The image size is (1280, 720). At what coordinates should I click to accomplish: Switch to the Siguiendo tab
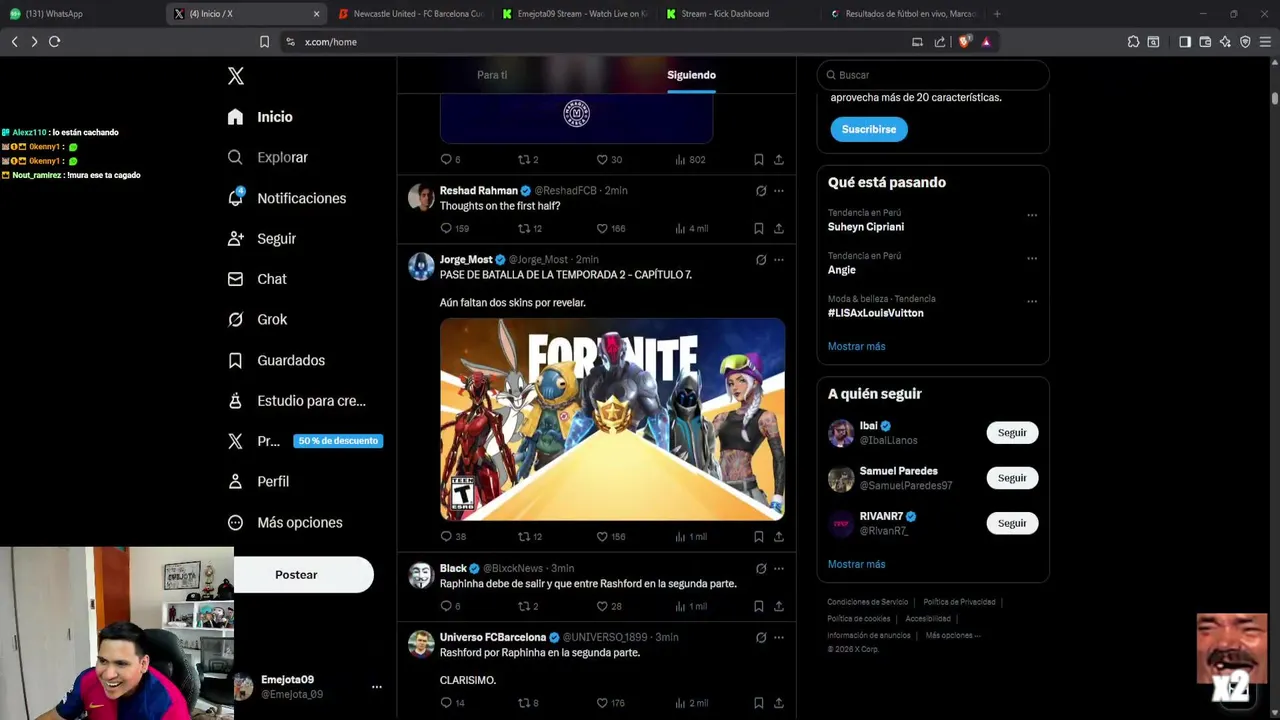tap(691, 75)
